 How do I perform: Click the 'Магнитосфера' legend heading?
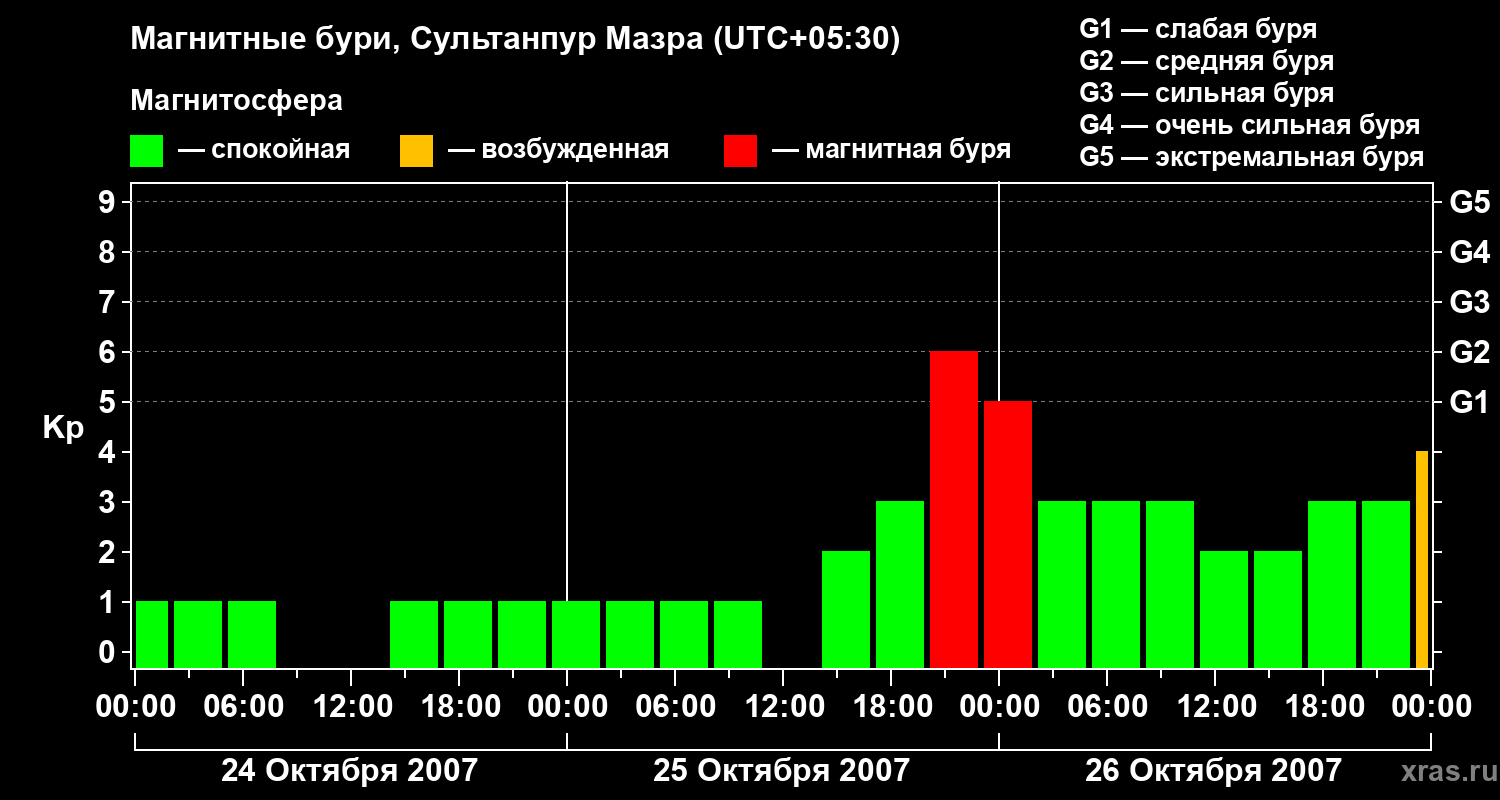click(x=236, y=101)
